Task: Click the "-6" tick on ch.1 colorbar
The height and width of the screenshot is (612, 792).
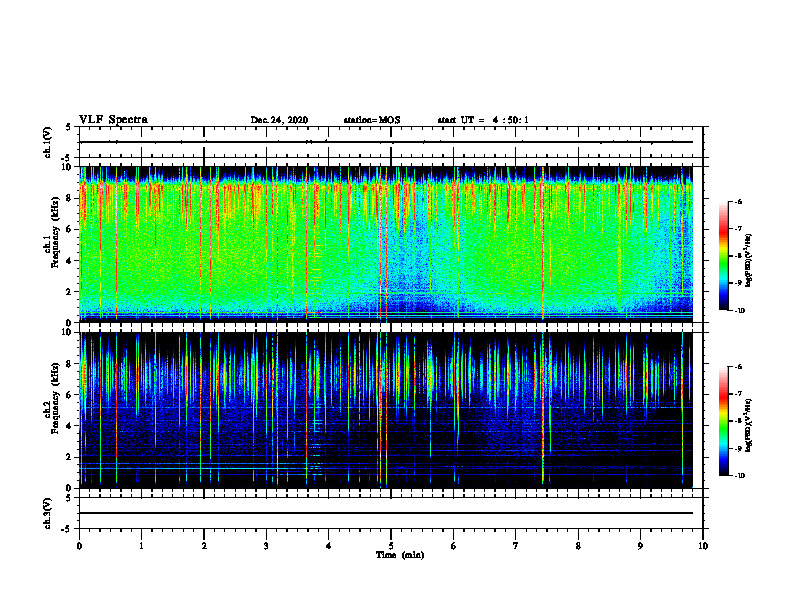Action: click(x=738, y=201)
